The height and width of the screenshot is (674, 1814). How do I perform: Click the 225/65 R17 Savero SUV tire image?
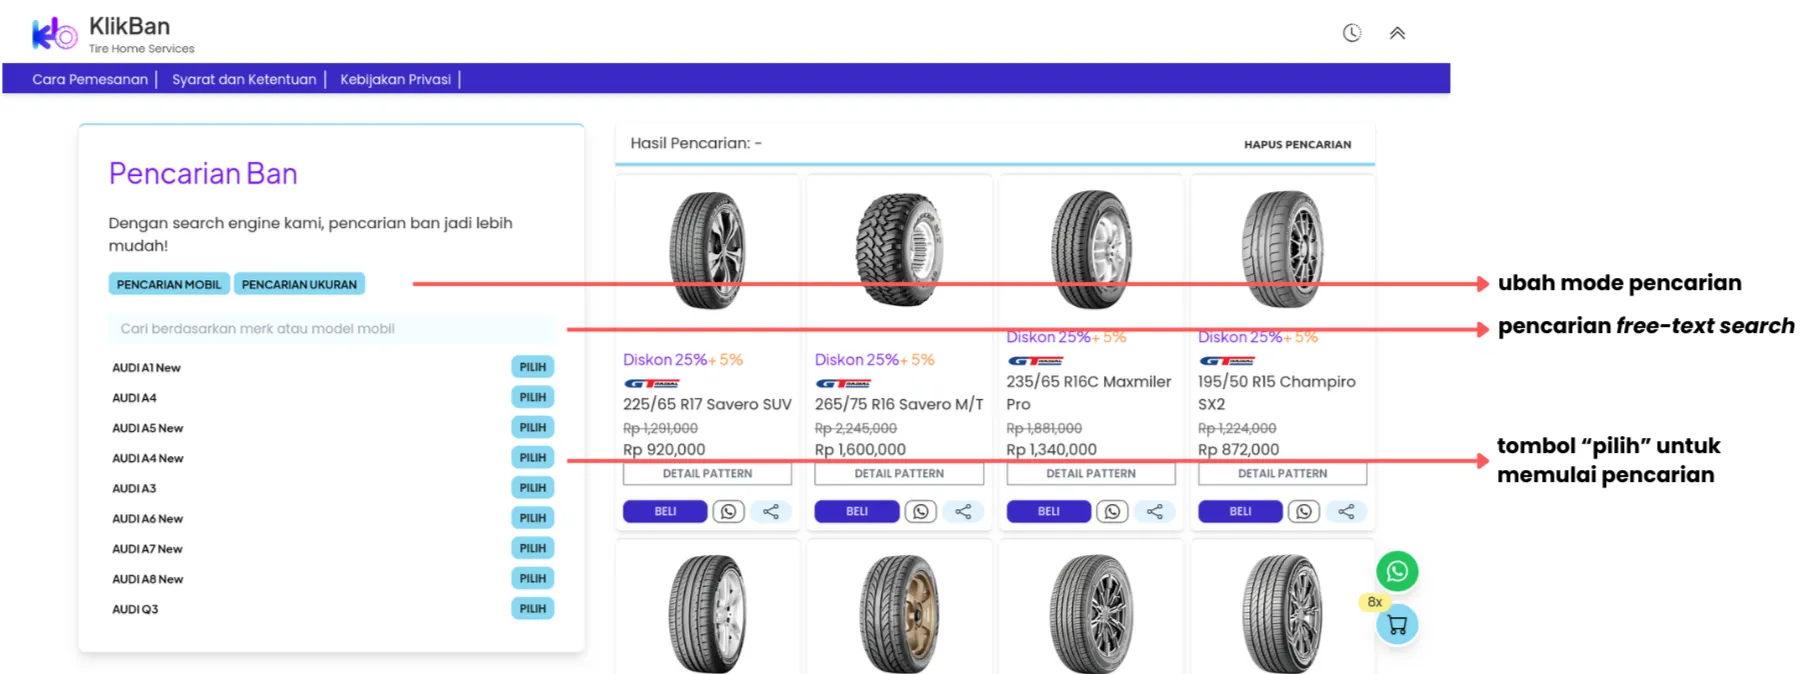[x=707, y=250]
